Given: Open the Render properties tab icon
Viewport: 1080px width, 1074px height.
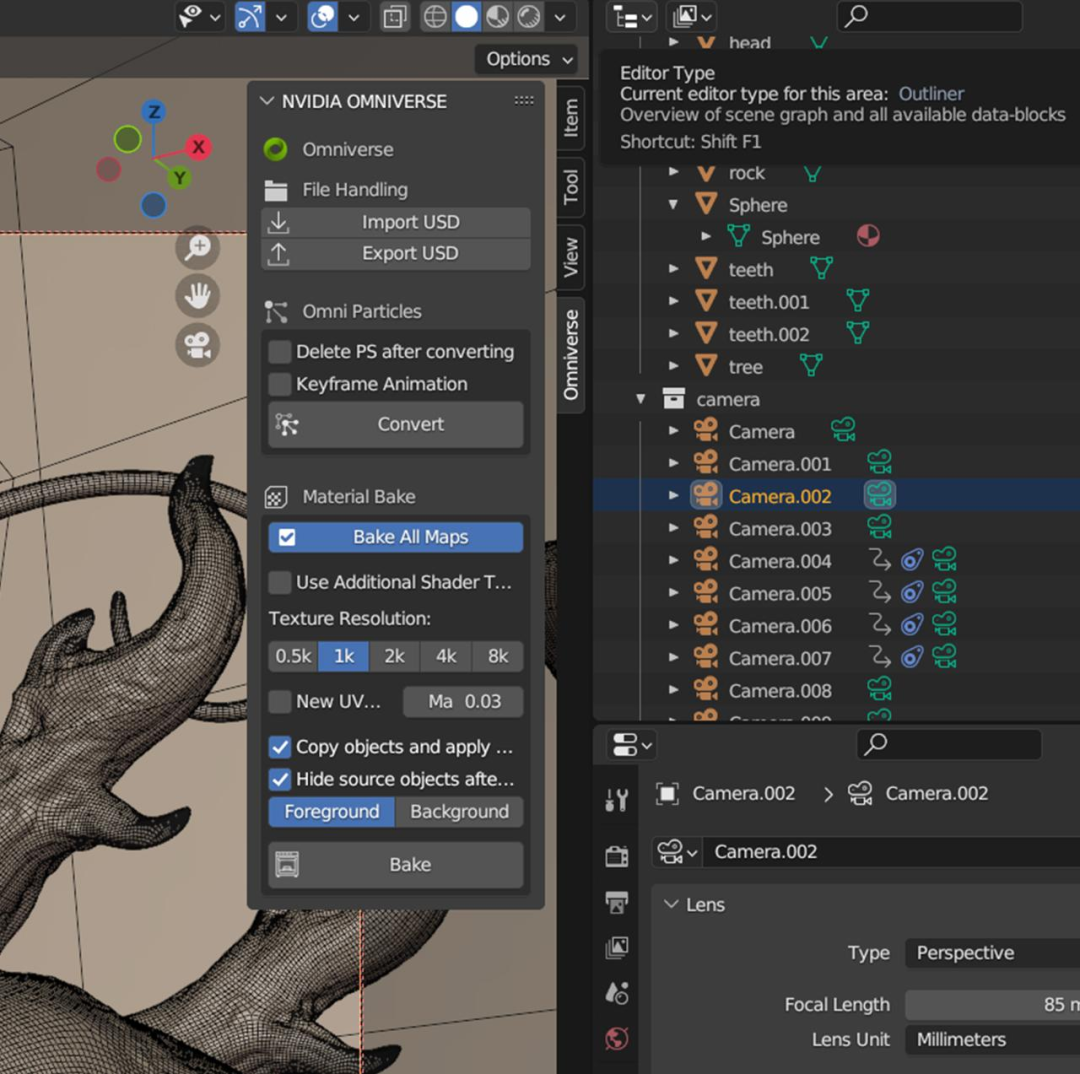Looking at the screenshot, I should pyautogui.click(x=616, y=857).
